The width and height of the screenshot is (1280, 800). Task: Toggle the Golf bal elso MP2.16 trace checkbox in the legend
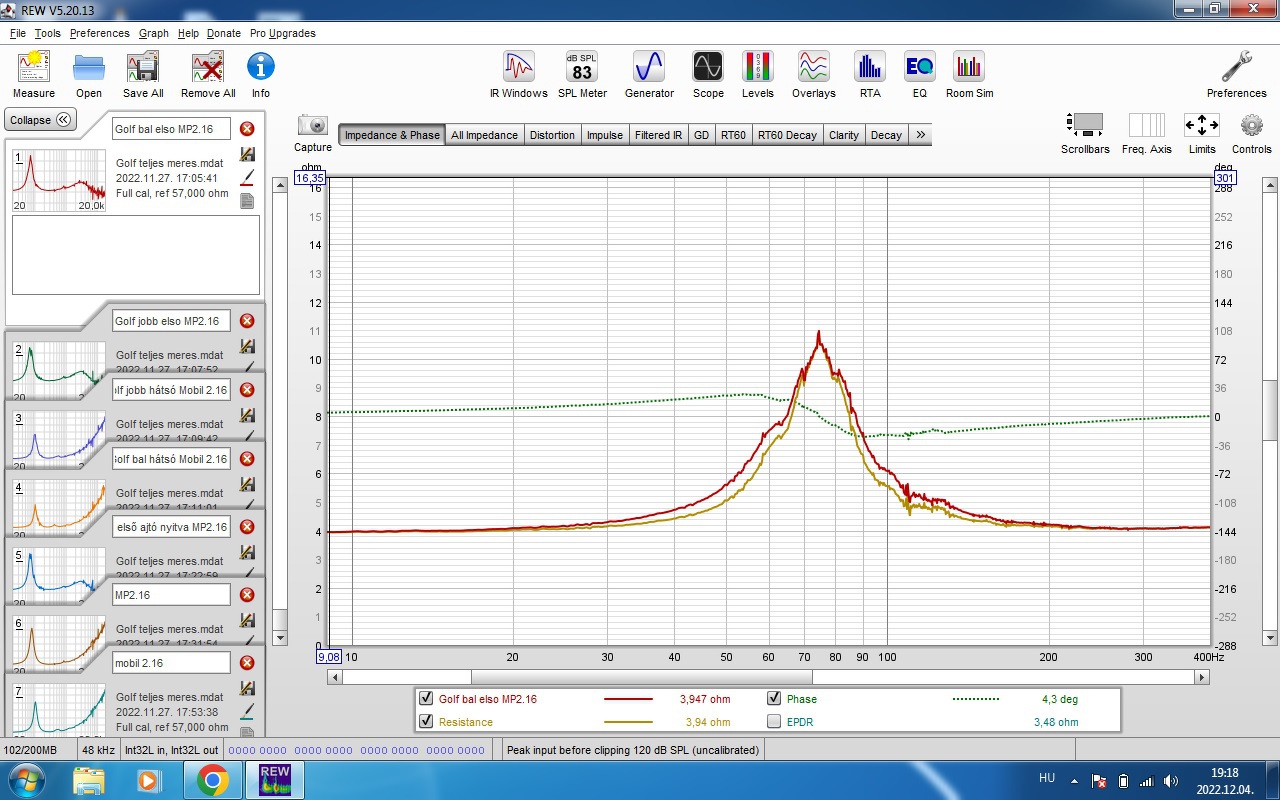(427, 699)
